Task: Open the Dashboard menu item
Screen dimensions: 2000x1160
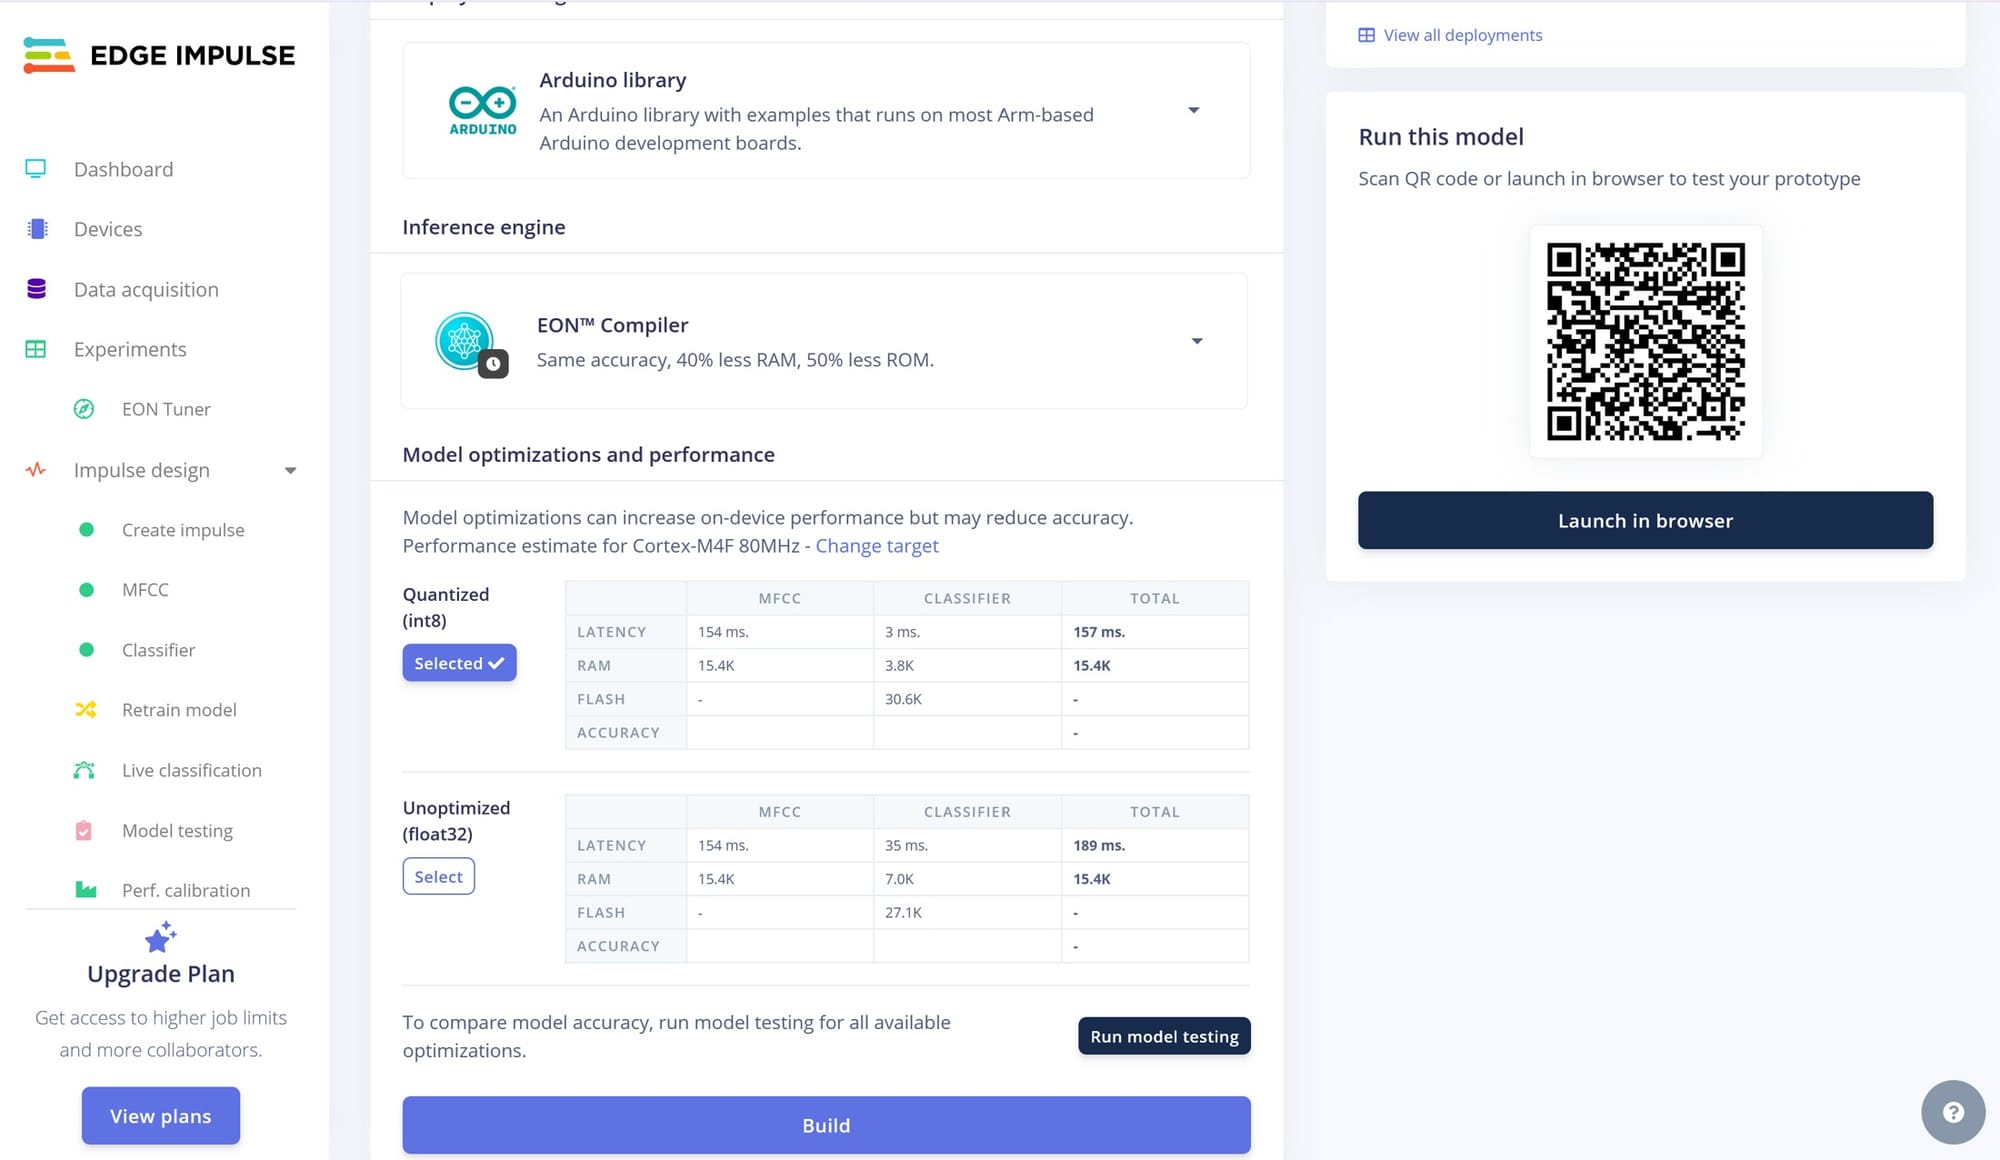Action: 123,169
